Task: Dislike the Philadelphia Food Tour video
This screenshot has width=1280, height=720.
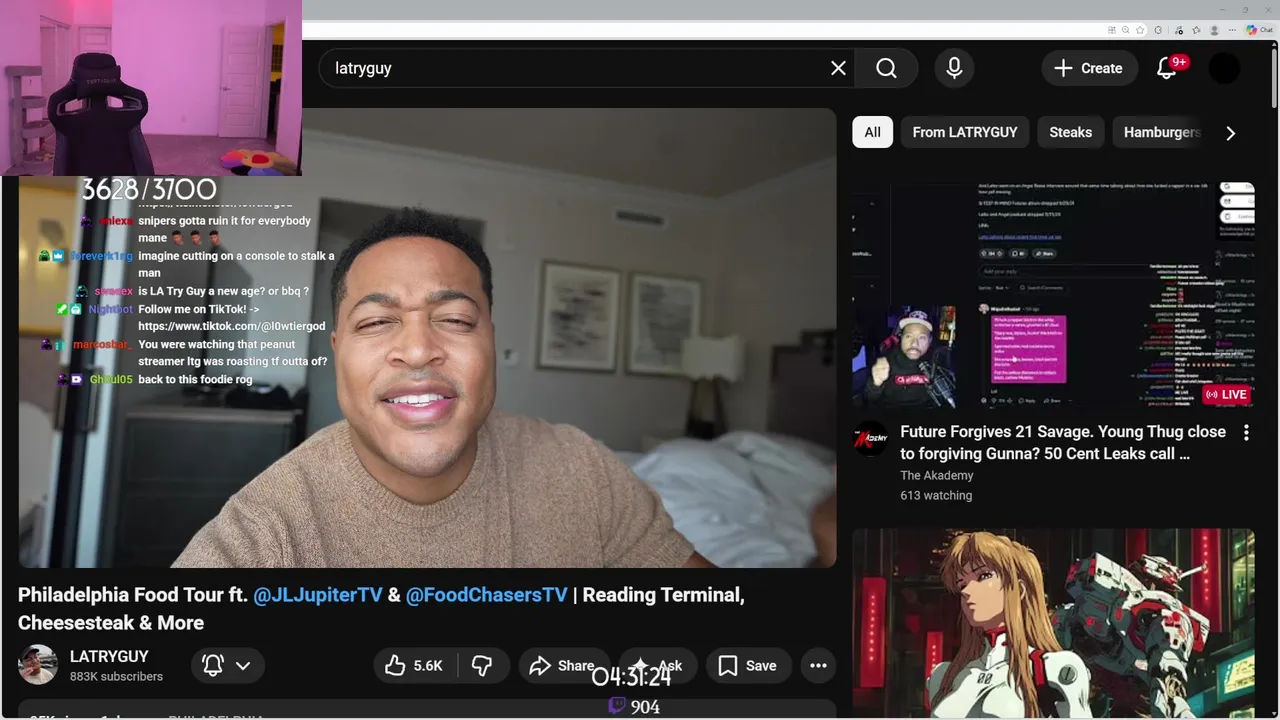Action: (x=482, y=666)
